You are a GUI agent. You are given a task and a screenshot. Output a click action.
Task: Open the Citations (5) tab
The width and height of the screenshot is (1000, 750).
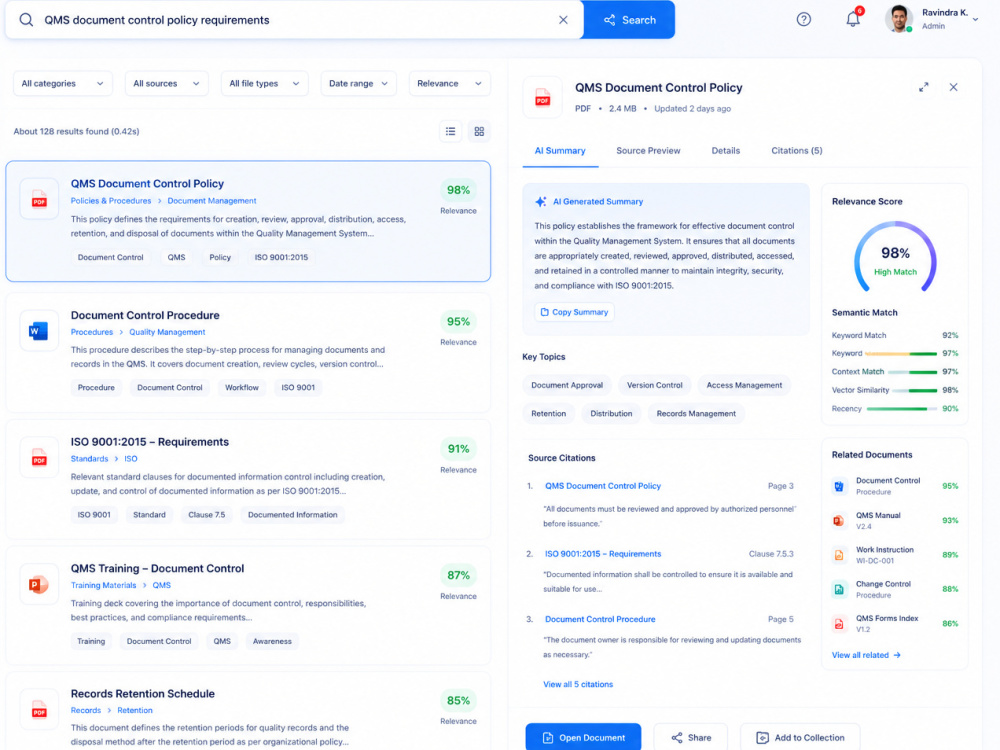click(797, 151)
